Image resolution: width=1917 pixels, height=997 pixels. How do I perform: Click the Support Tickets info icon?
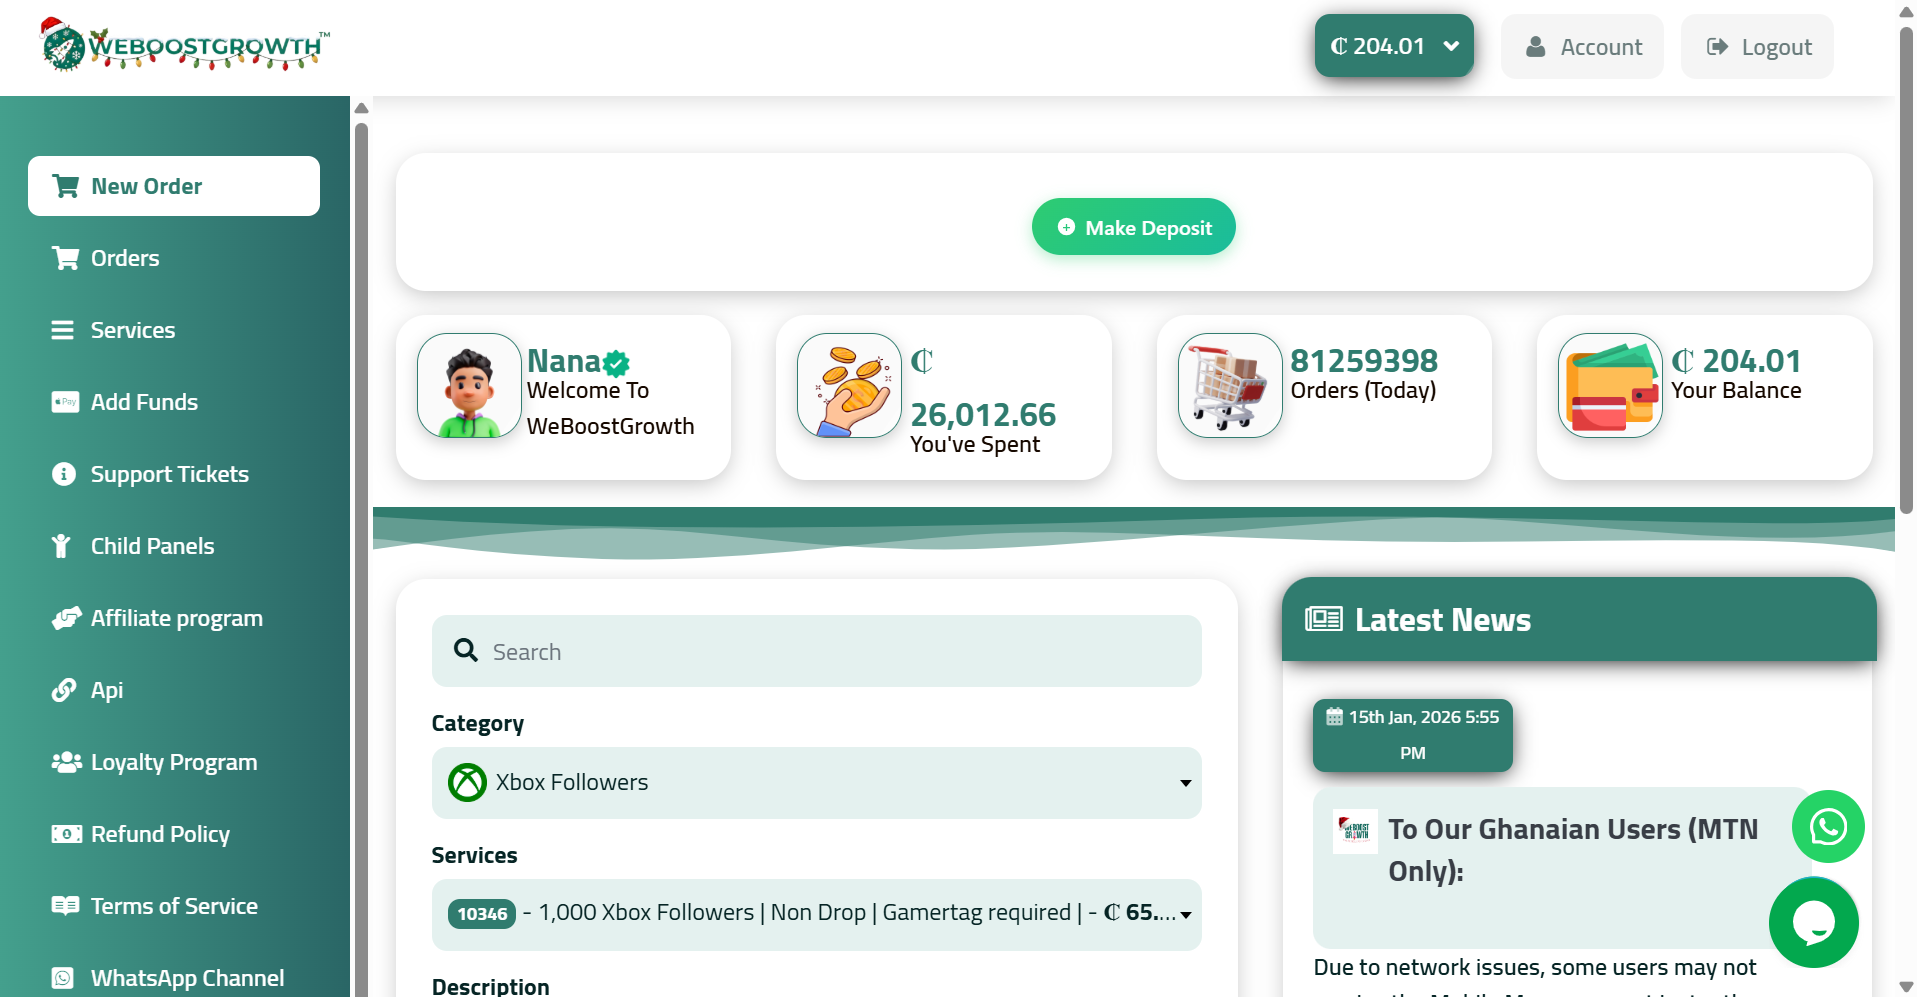pos(63,473)
